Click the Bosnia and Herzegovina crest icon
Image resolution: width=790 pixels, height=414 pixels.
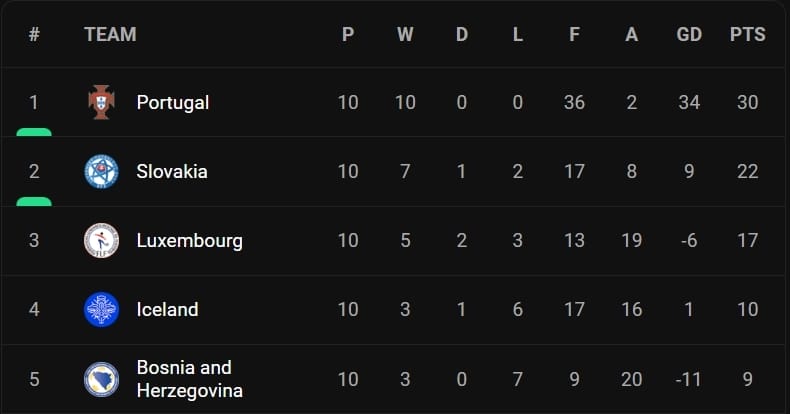101,379
